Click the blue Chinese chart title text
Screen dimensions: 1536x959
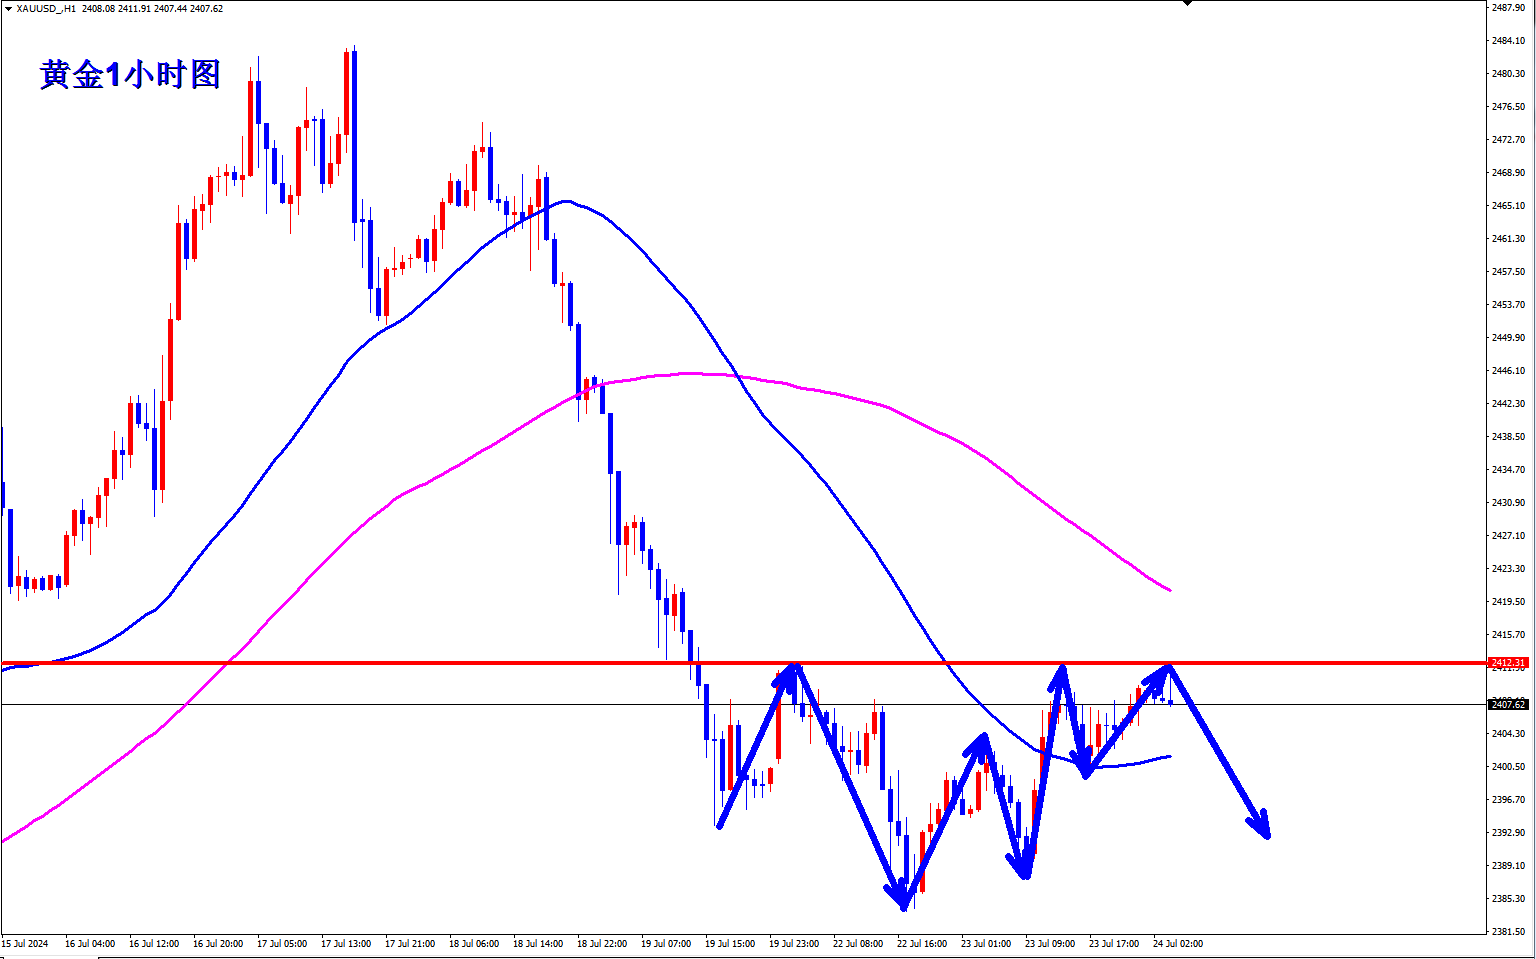click(130, 75)
